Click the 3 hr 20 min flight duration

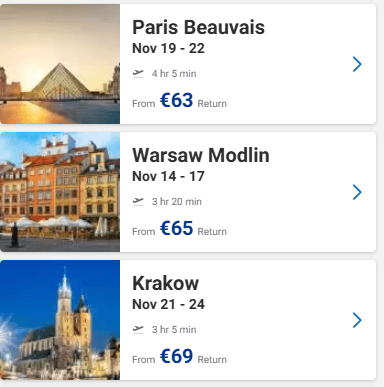(x=177, y=201)
